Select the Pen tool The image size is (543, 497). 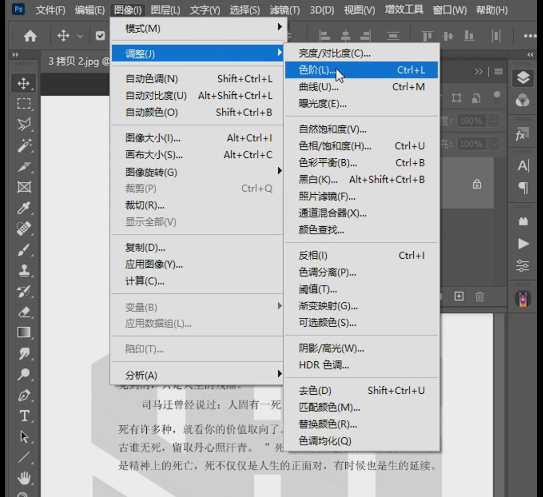point(24,395)
